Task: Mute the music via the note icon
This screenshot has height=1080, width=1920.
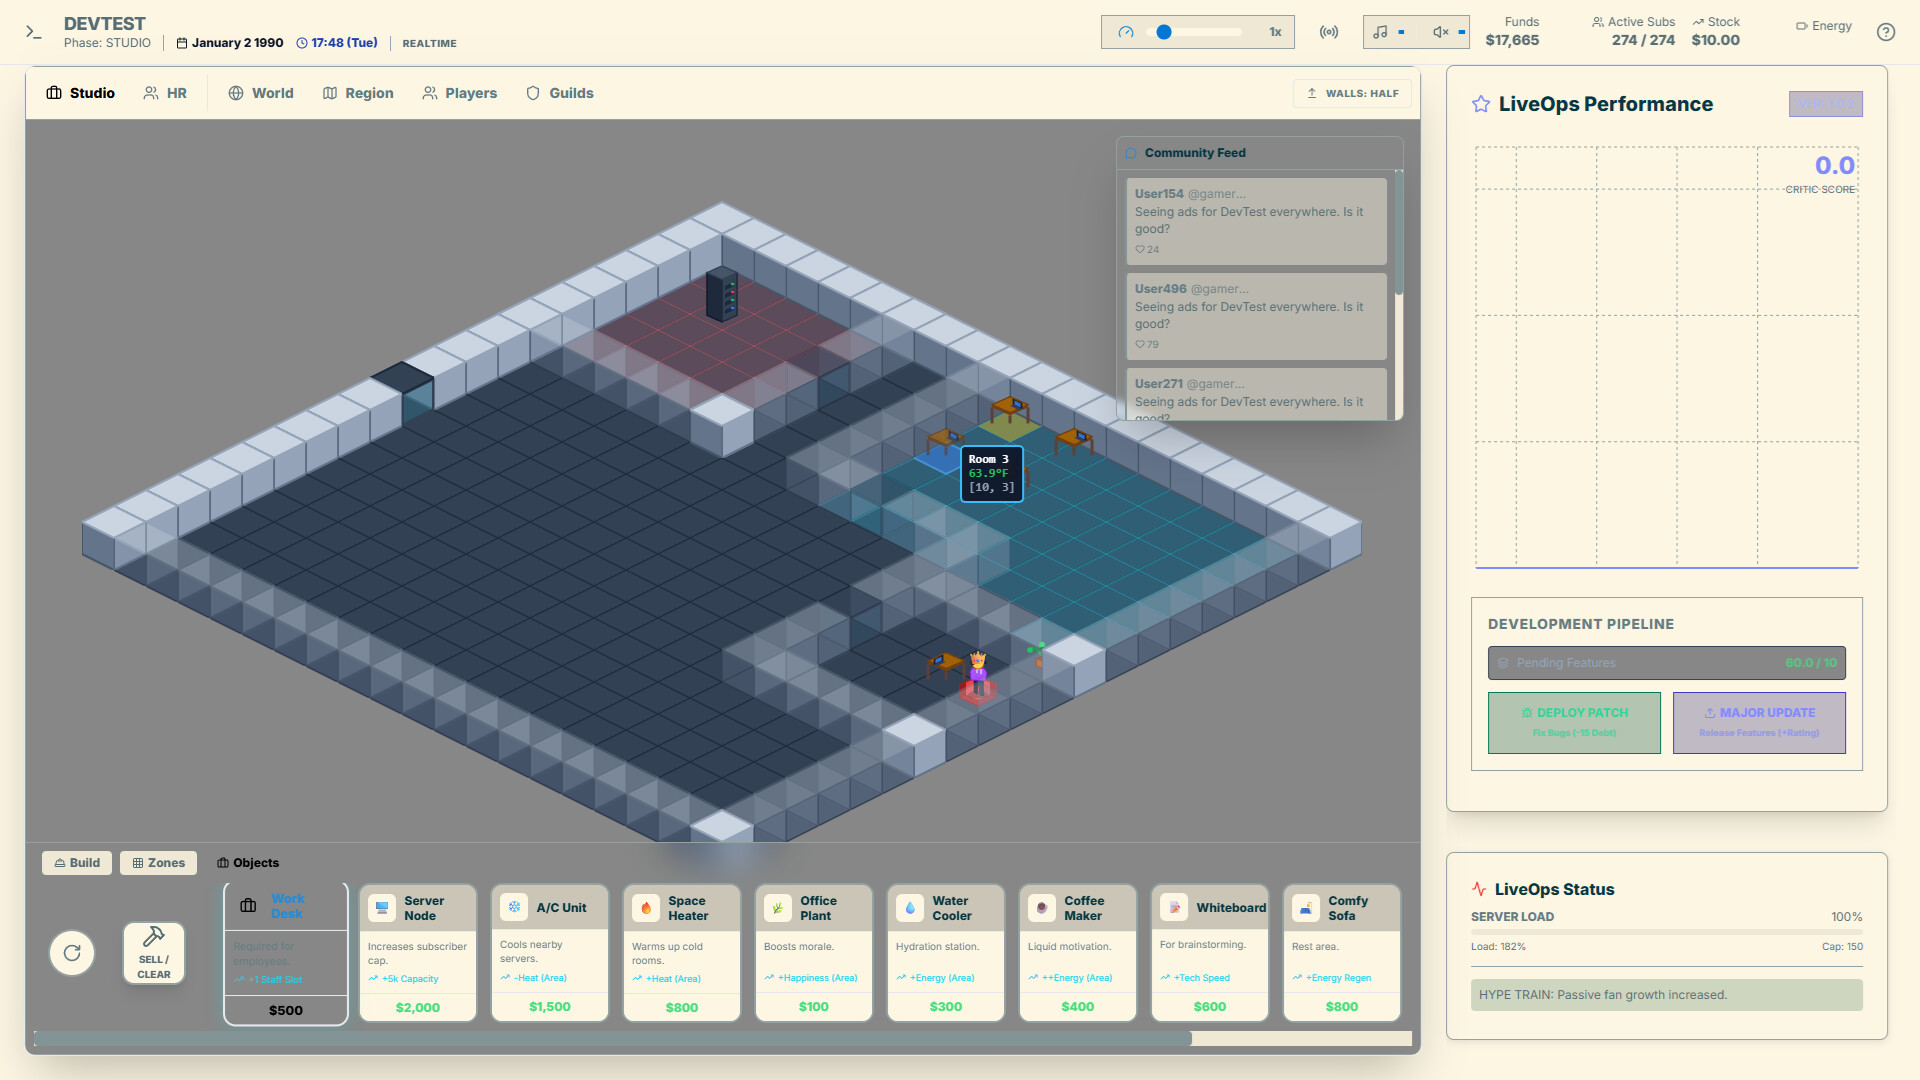Action: [1383, 31]
